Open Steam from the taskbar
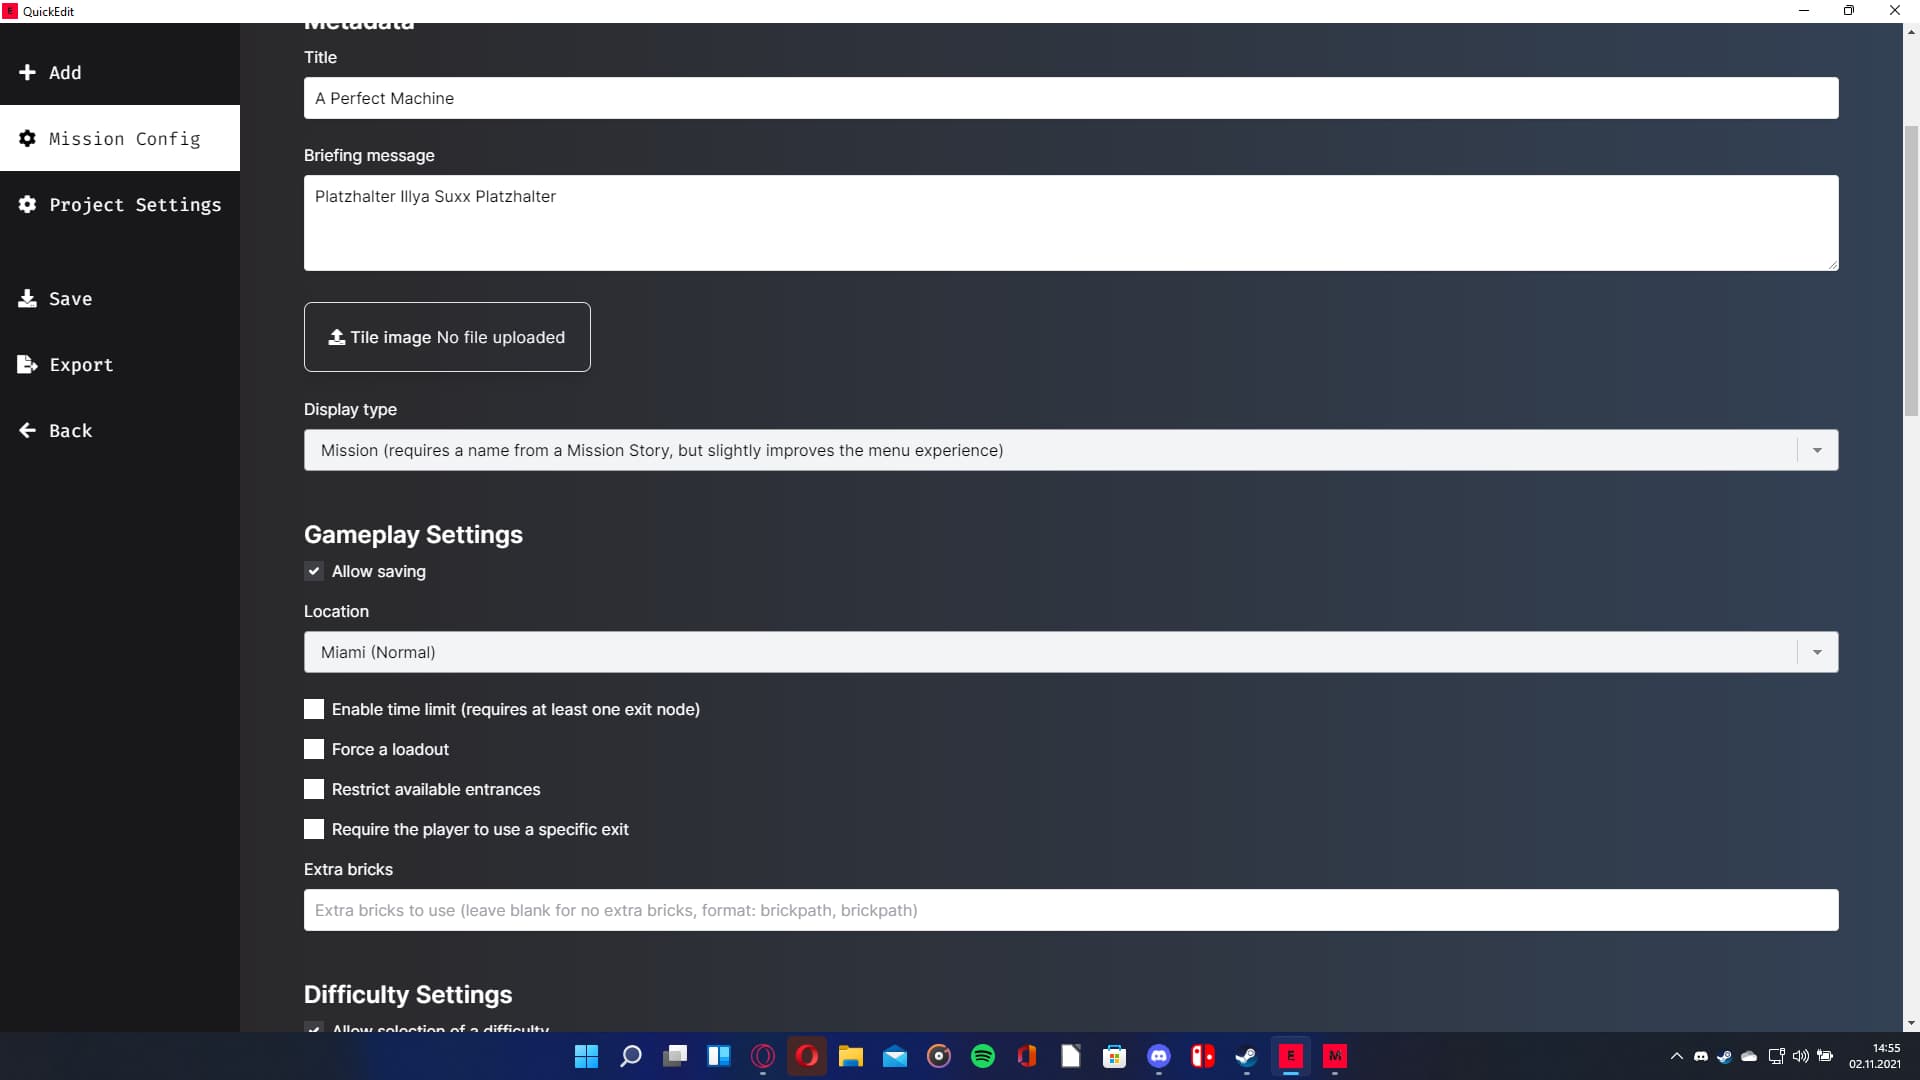 pos(1246,1056)
